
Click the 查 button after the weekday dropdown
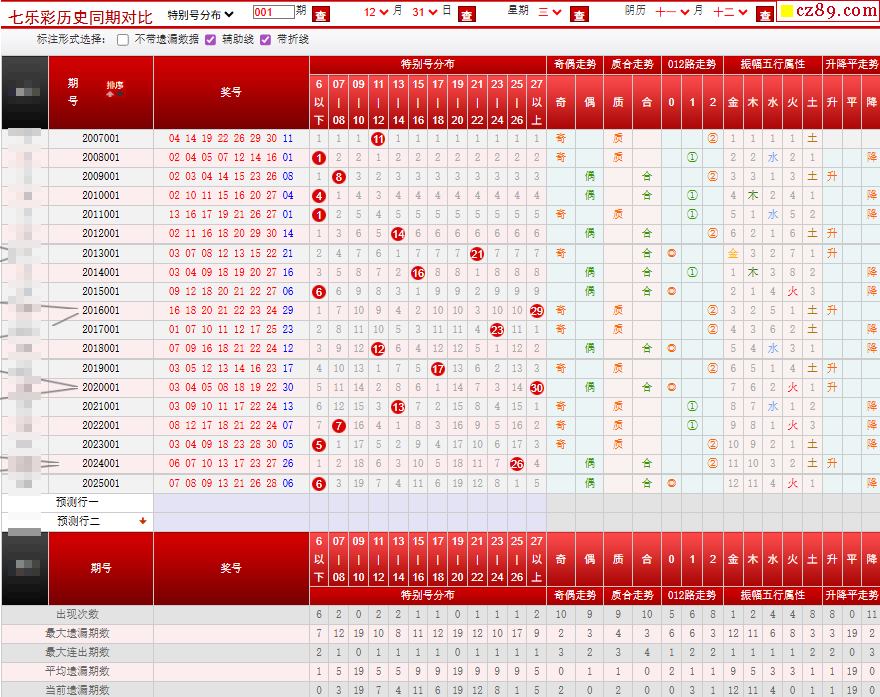(x=579, y=14)
